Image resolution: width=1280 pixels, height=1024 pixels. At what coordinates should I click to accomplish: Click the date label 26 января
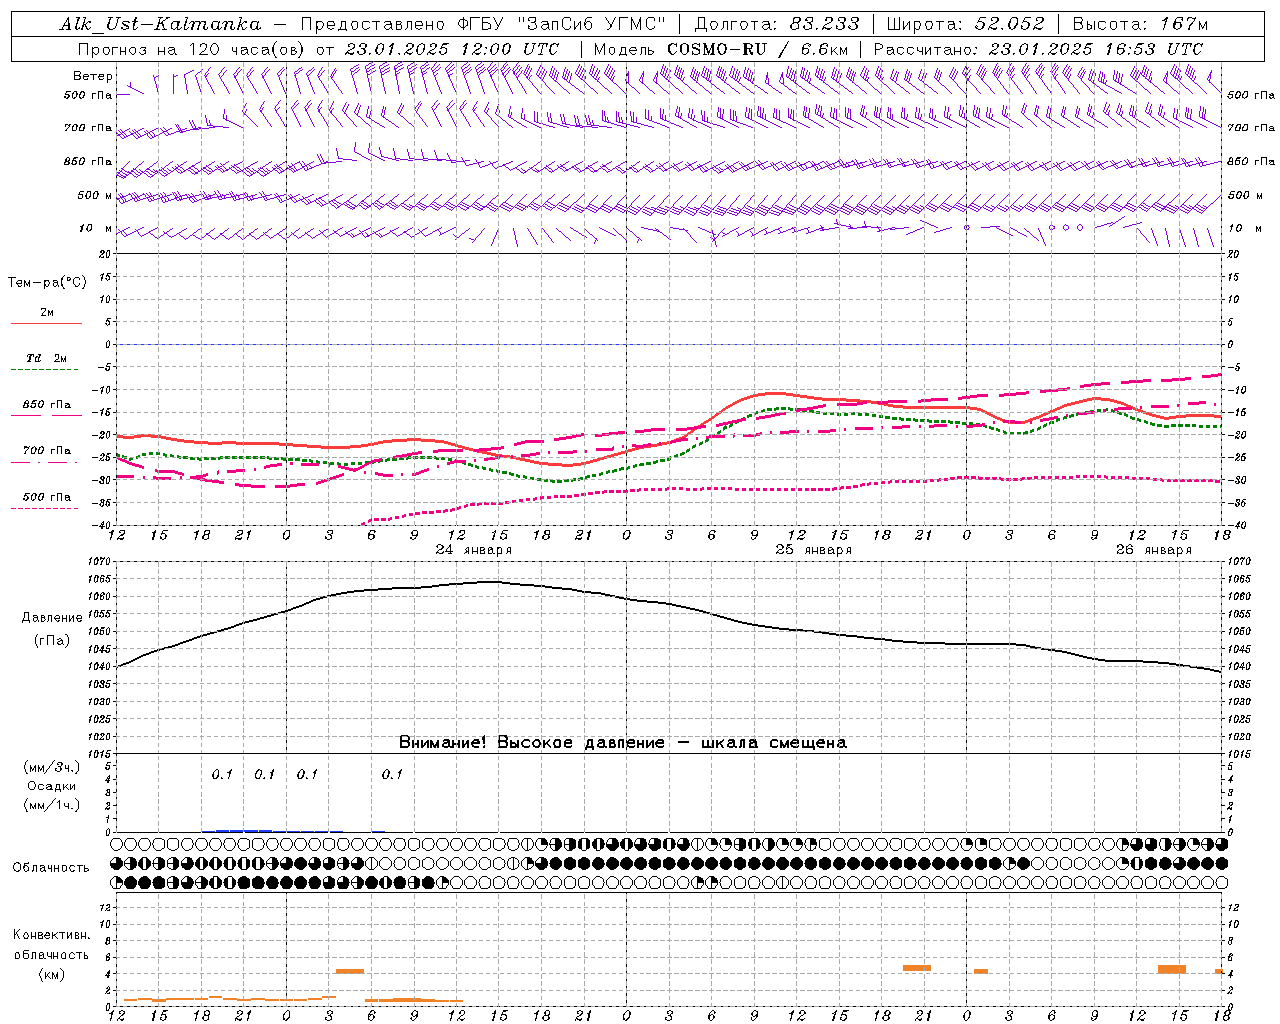1154,550
